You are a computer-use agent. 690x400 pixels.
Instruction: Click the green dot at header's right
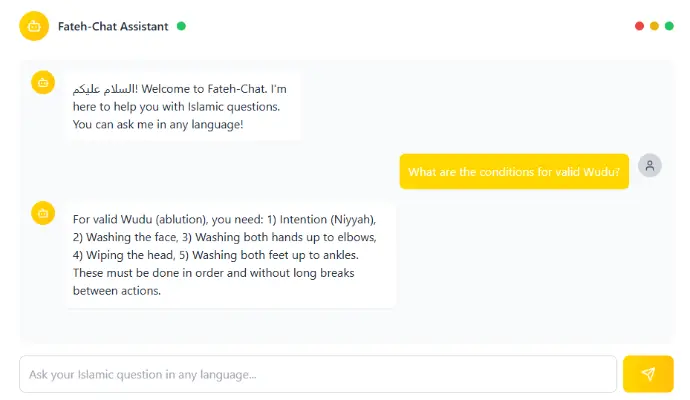click(x=669, y=26)
